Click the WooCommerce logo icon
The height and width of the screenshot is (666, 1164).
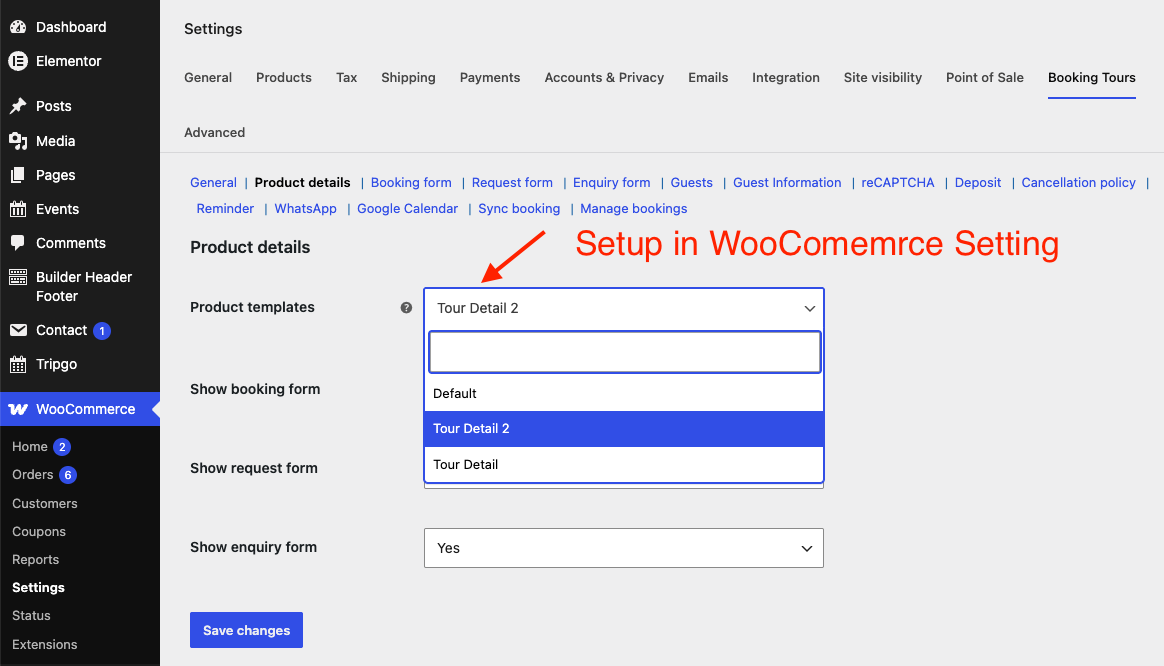pyautogui.click(x=18, y=409)
